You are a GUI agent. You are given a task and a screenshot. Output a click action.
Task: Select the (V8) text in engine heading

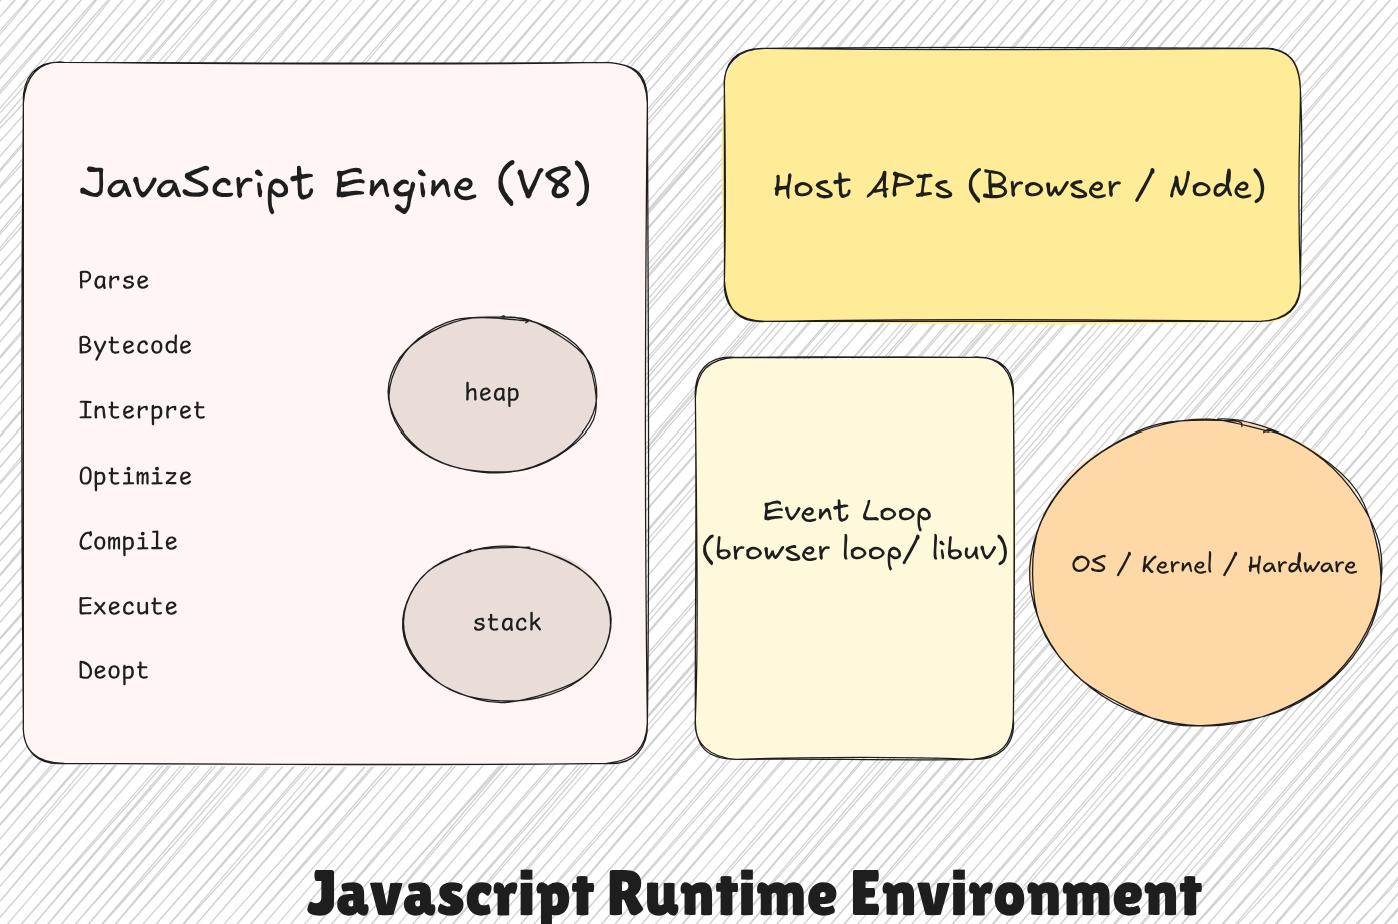tap(544, 185)
